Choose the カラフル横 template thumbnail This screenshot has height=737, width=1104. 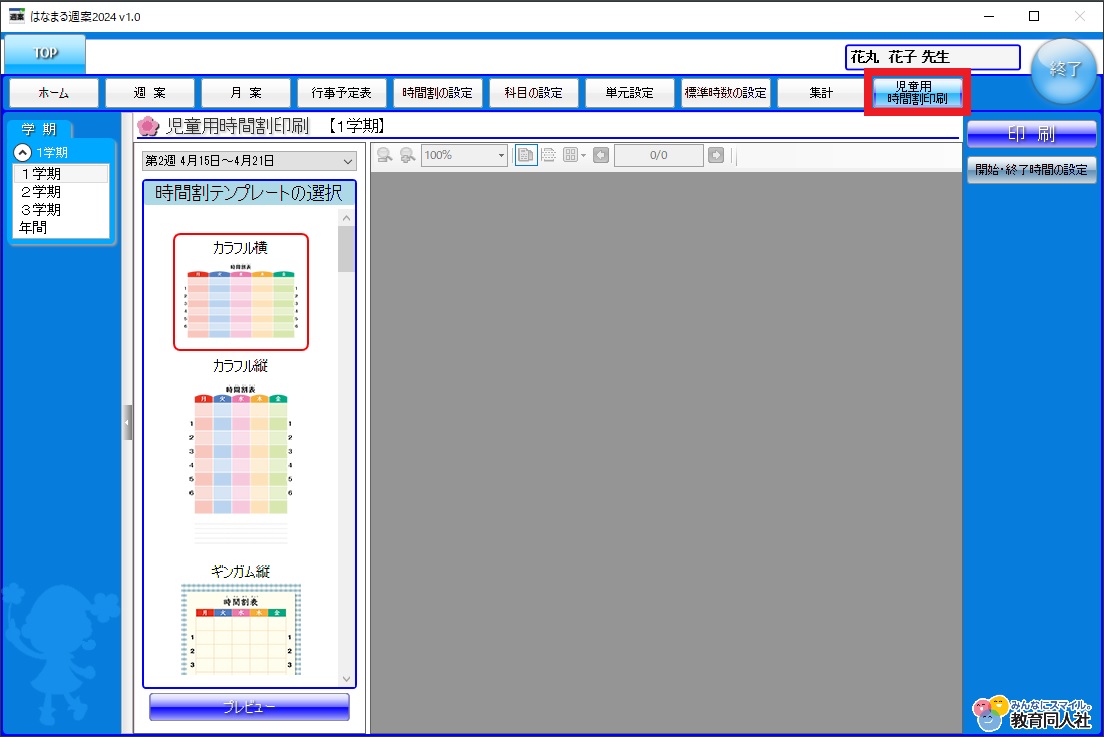(241, 291)
